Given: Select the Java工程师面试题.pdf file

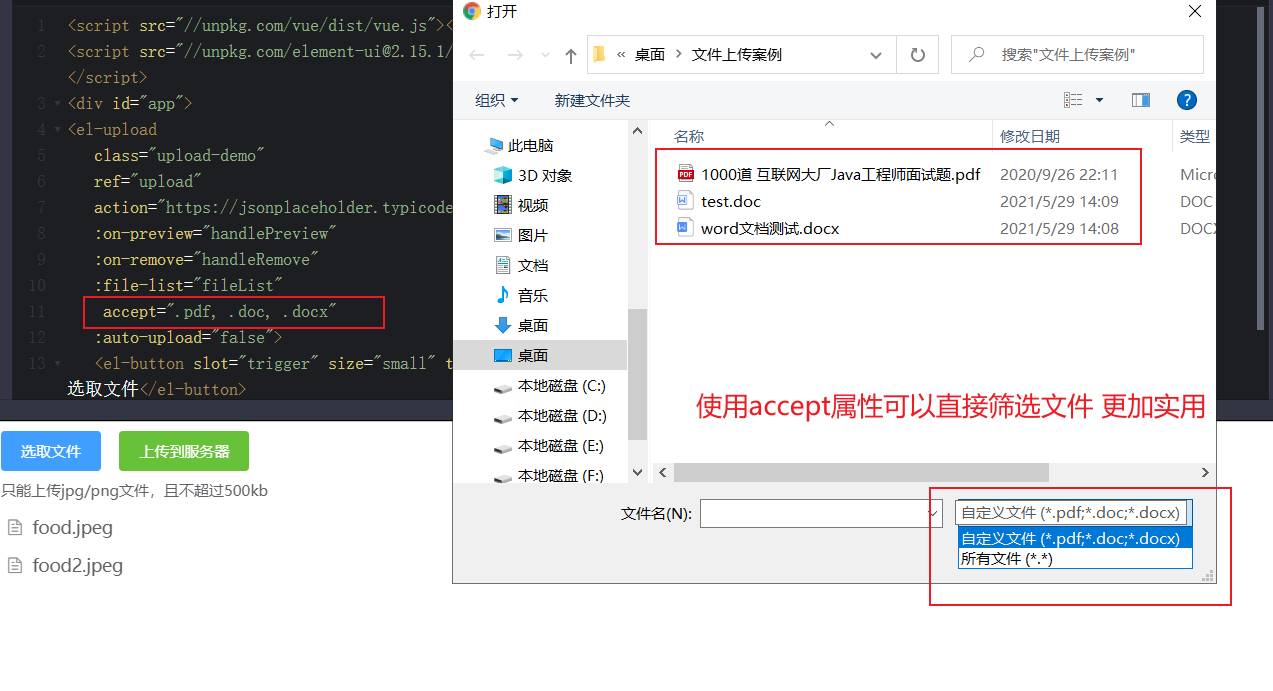Looking at the screenshot, I should tap(840, 174).
